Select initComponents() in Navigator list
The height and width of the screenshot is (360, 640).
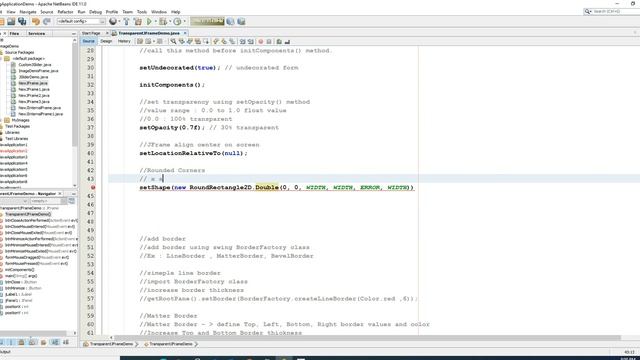(19, 269)
